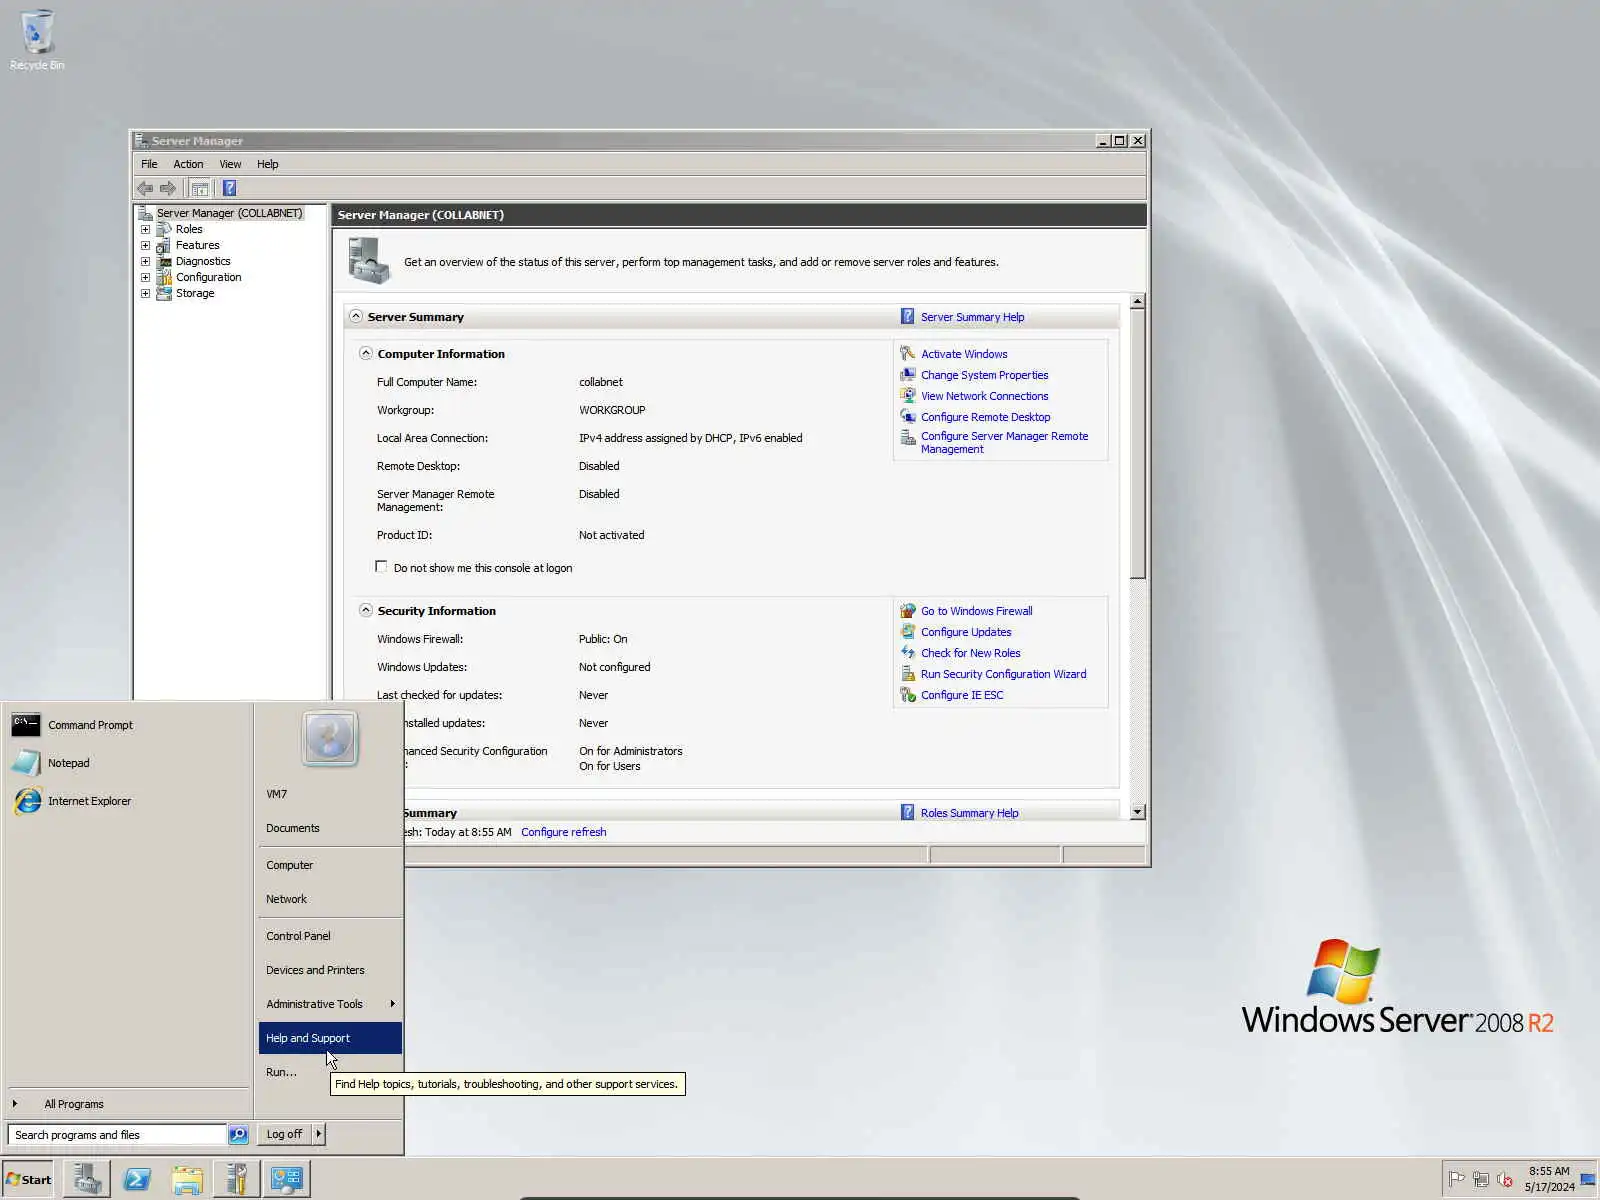Open Windows Explorer folder icon on taskbar
This screenshot has height=1200, width=1600.
tap(187, 1179)
